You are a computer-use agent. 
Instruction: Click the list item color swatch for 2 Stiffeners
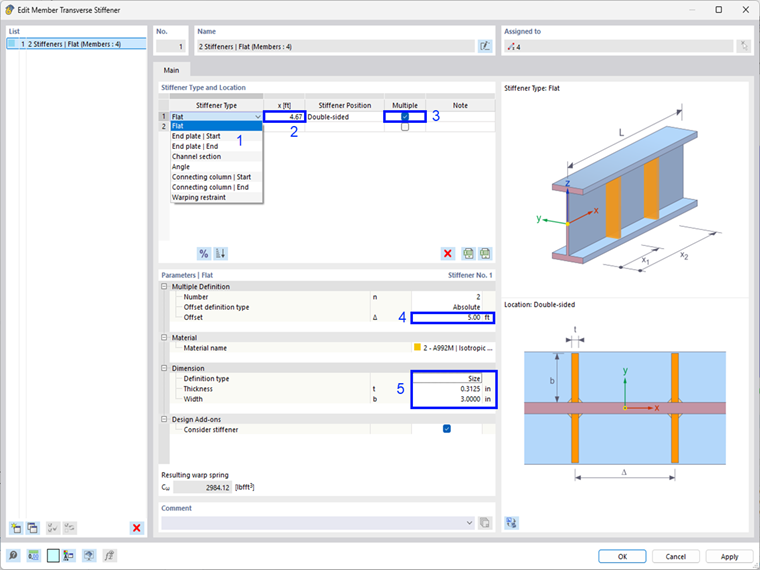[12, 44]
